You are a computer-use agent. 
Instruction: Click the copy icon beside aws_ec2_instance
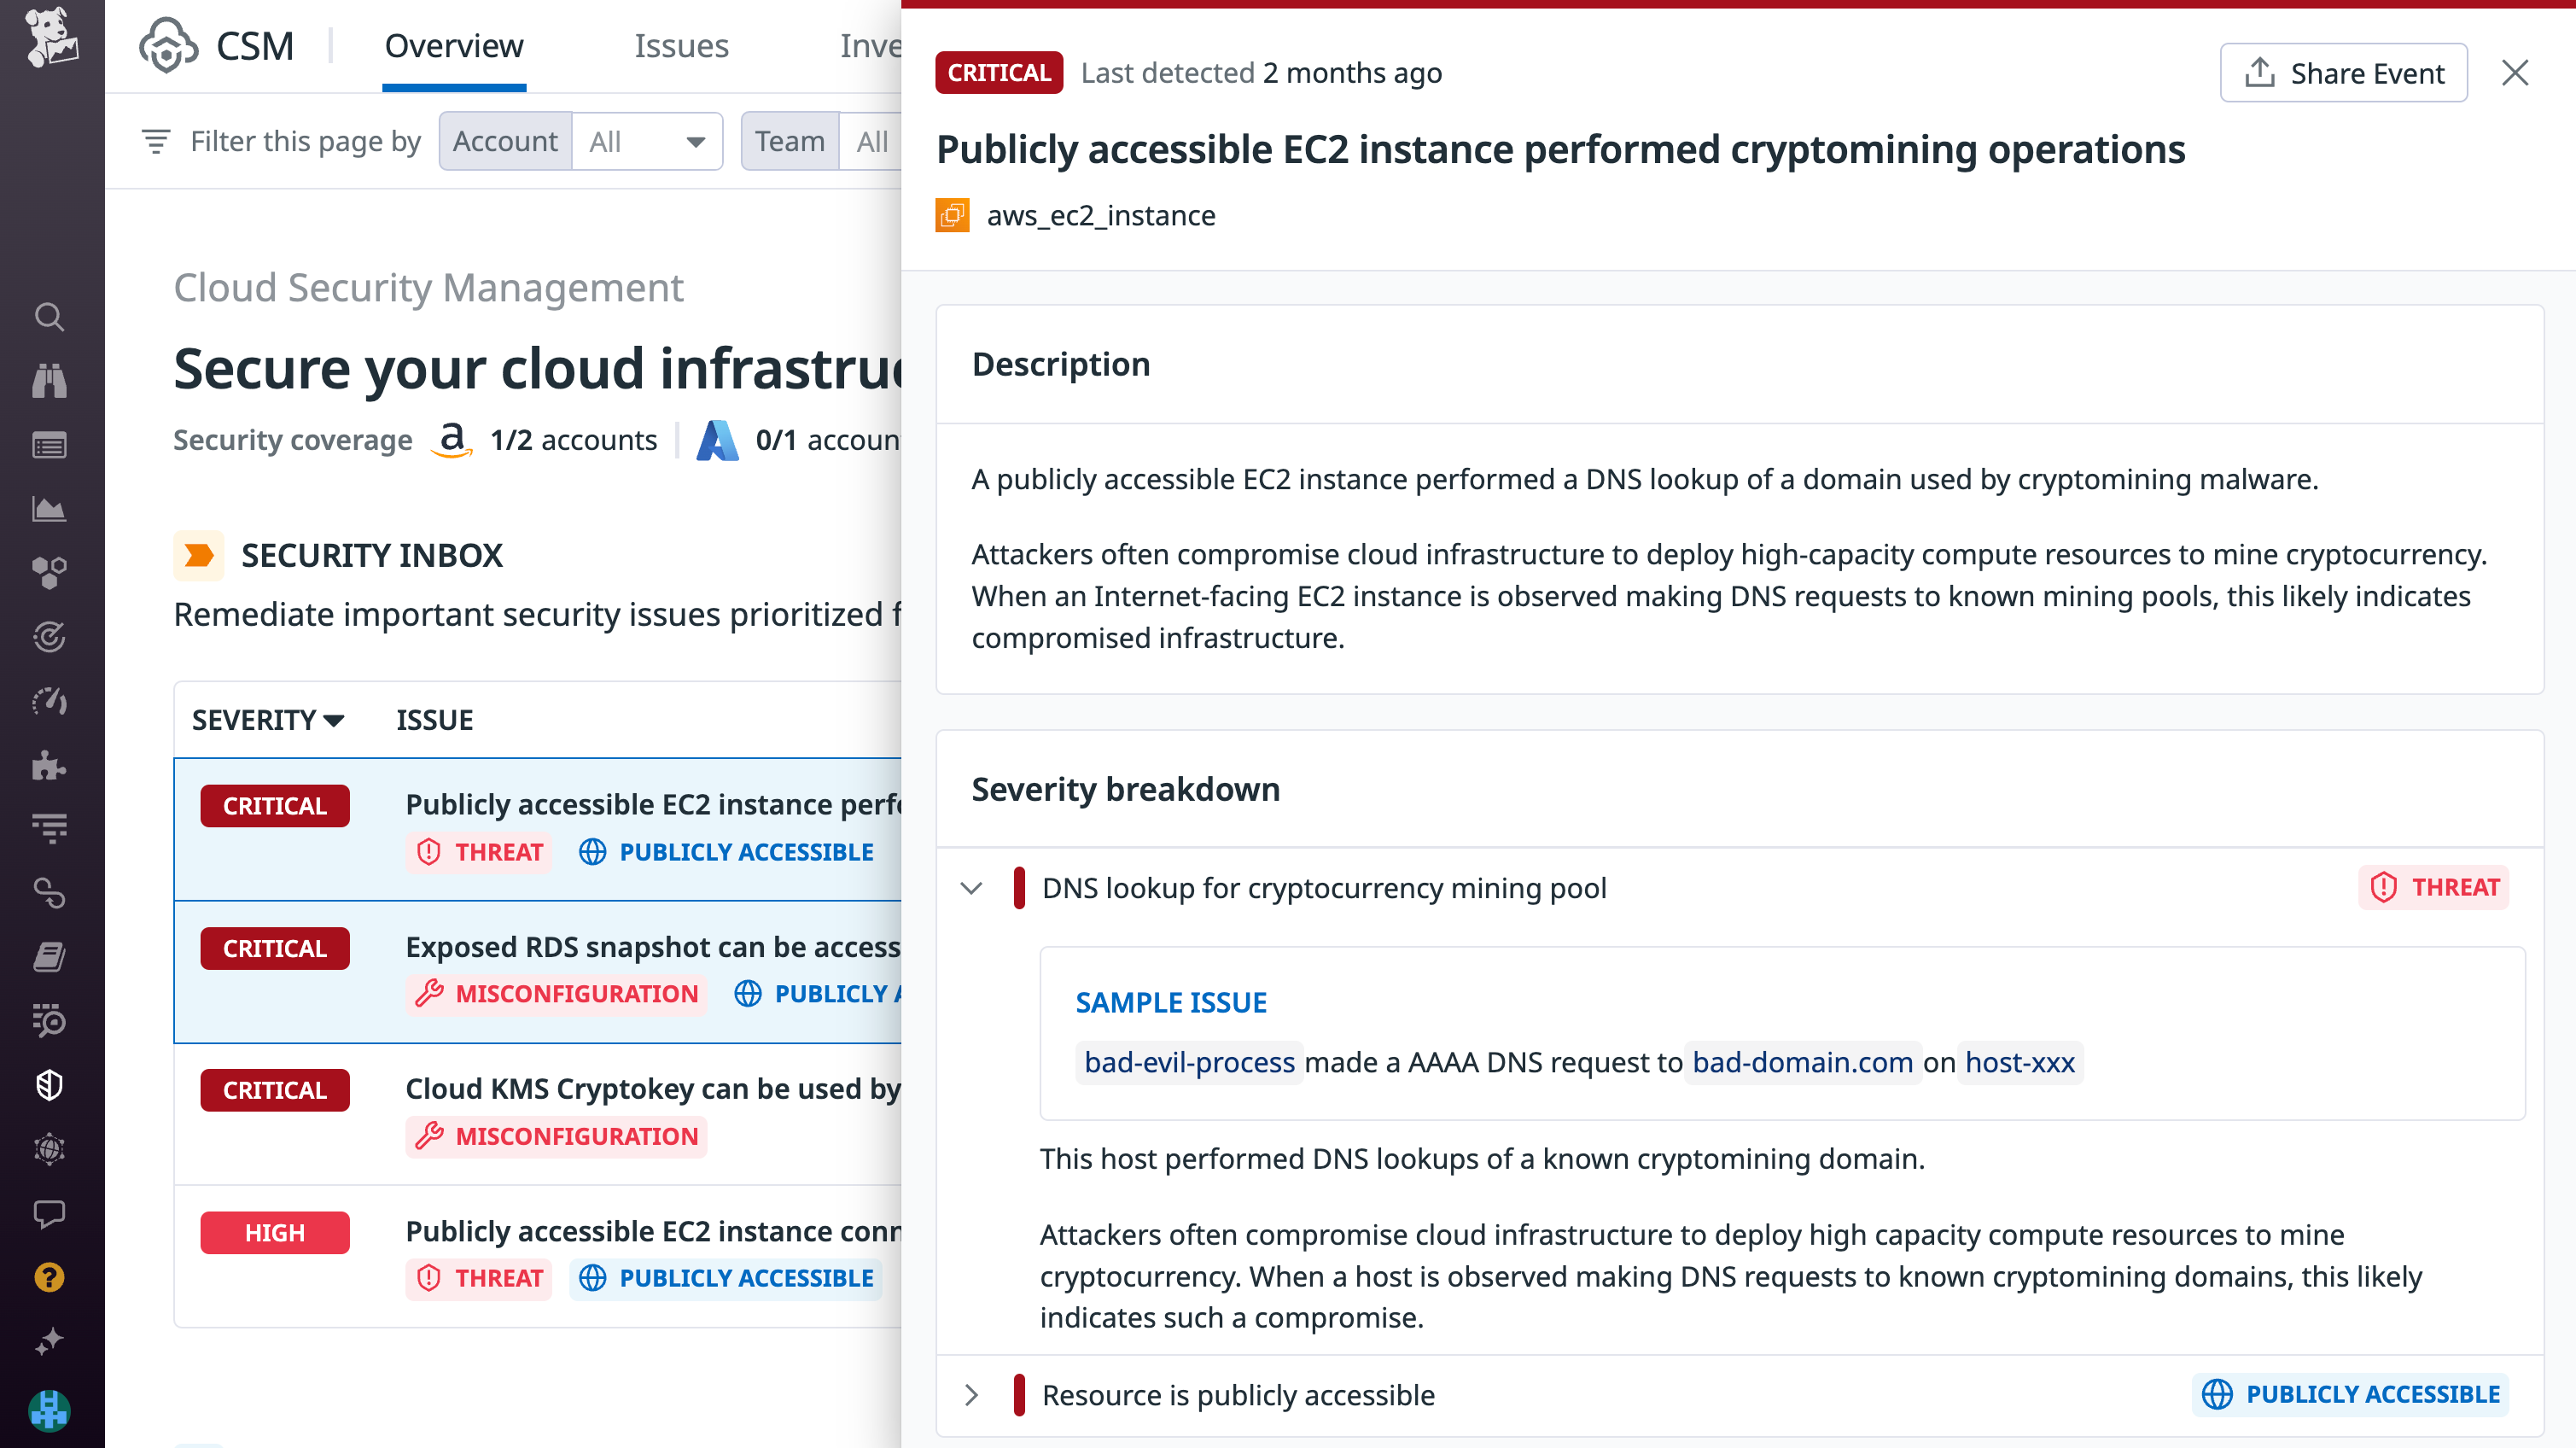[x=952, y=215]
